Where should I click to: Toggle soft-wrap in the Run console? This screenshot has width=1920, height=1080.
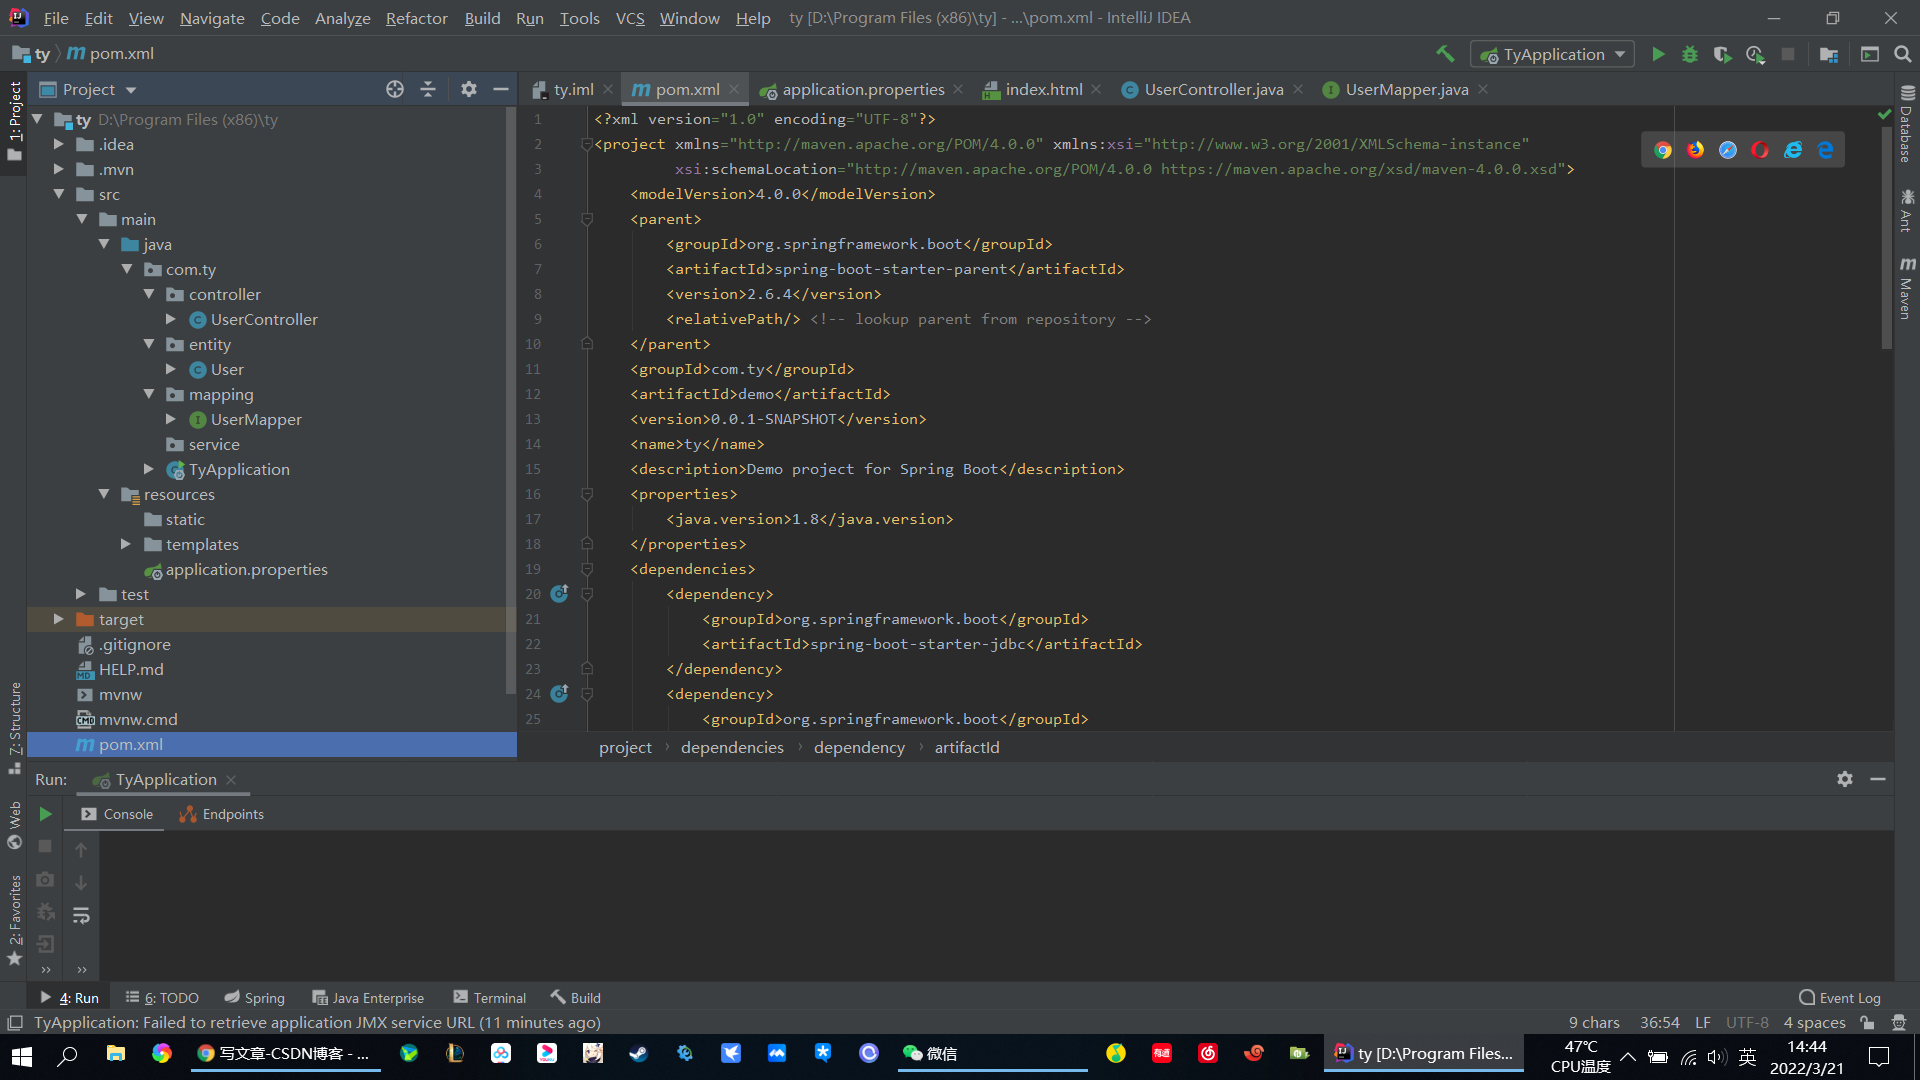click(x=81, y=916)
